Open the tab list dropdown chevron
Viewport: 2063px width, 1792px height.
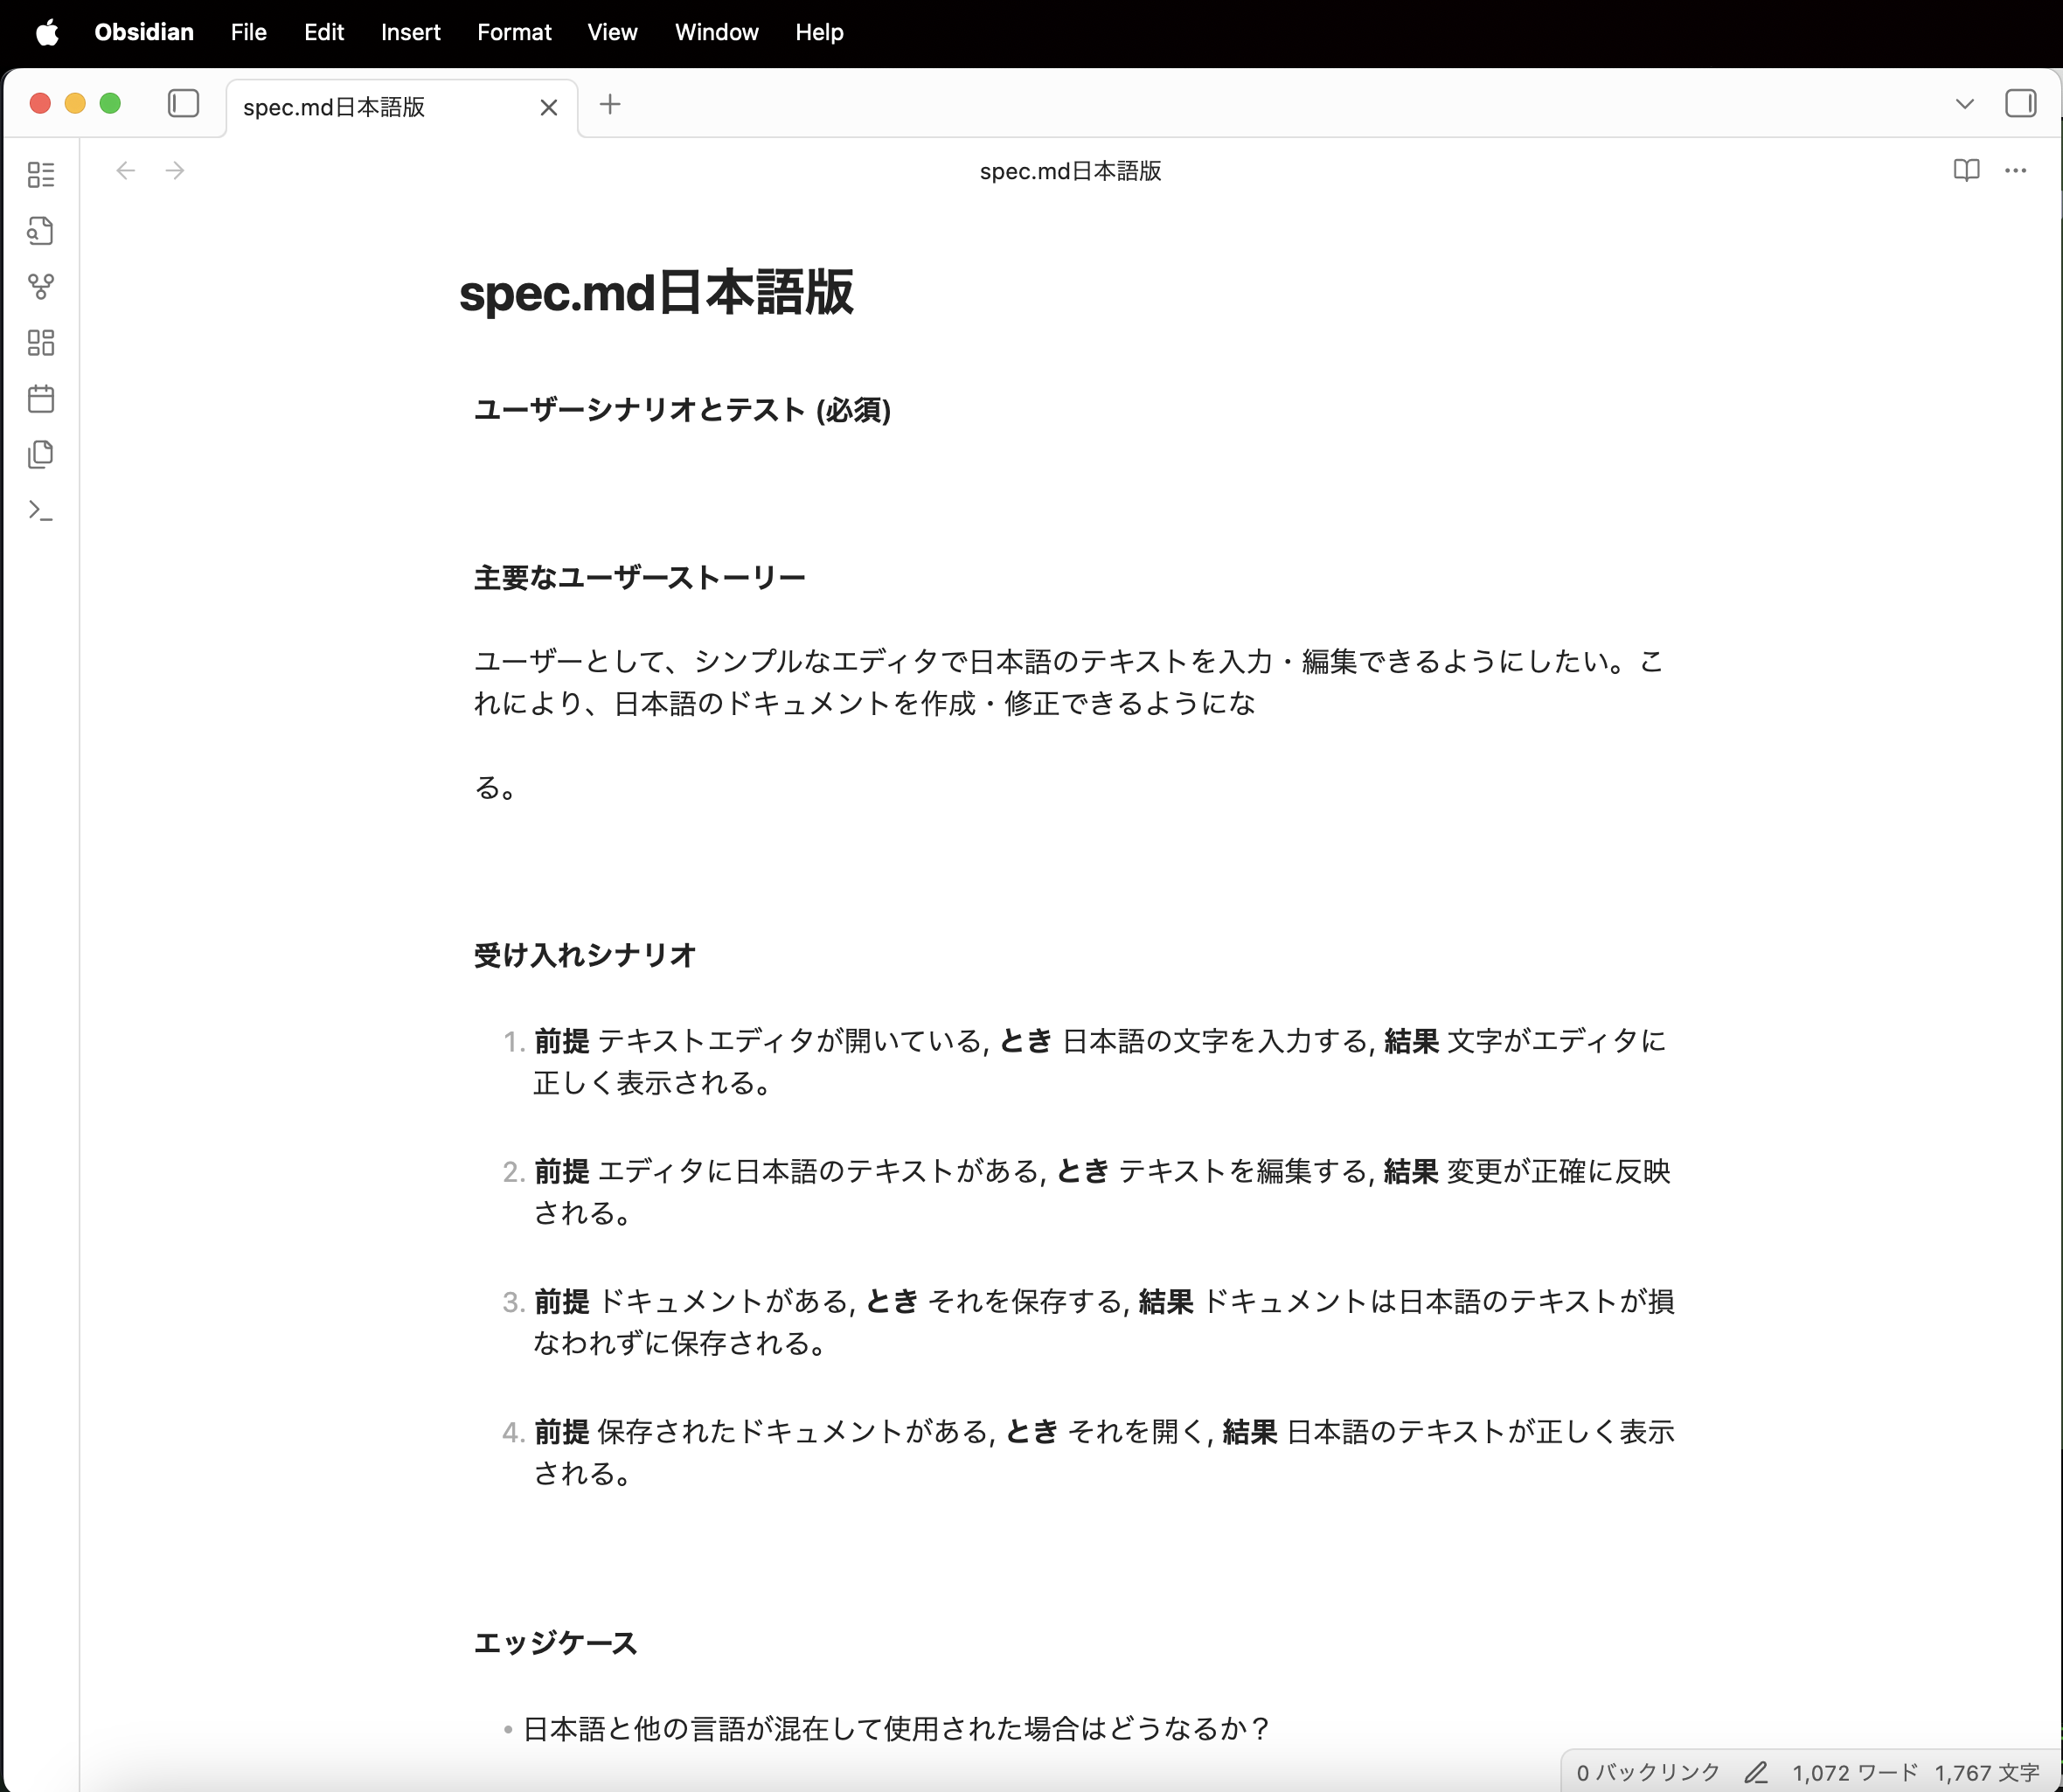coord(1963,103)
